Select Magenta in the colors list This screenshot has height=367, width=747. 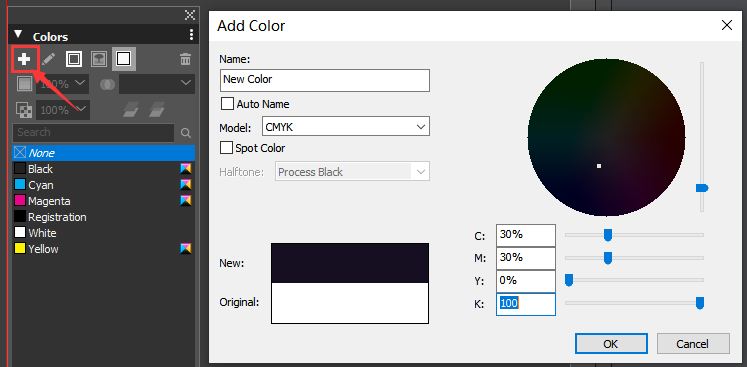103,201
